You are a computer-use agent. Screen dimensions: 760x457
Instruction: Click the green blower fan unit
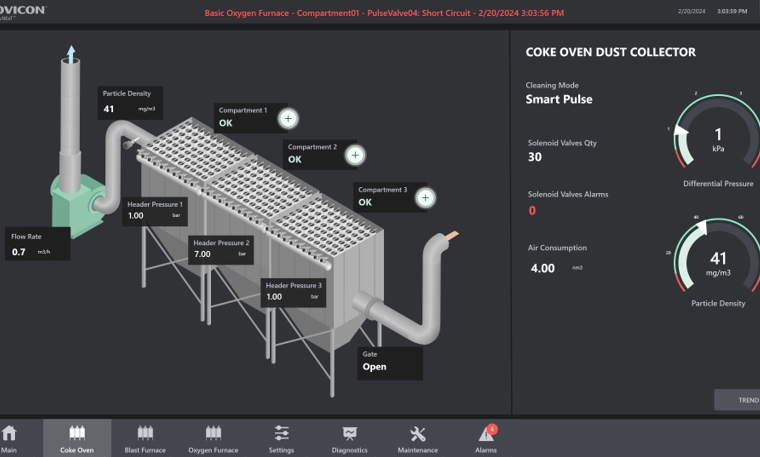pyautogui.click(x=78, y=206)
